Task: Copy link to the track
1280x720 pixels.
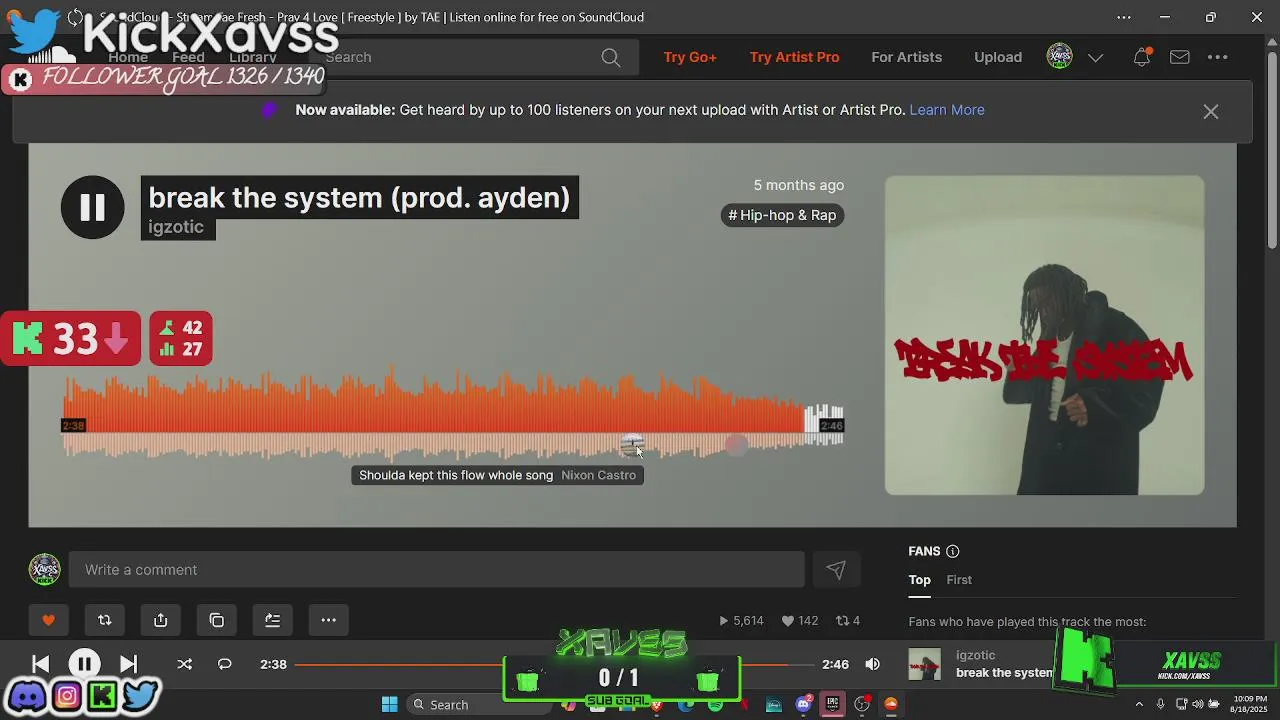Action: click(217, 620)
